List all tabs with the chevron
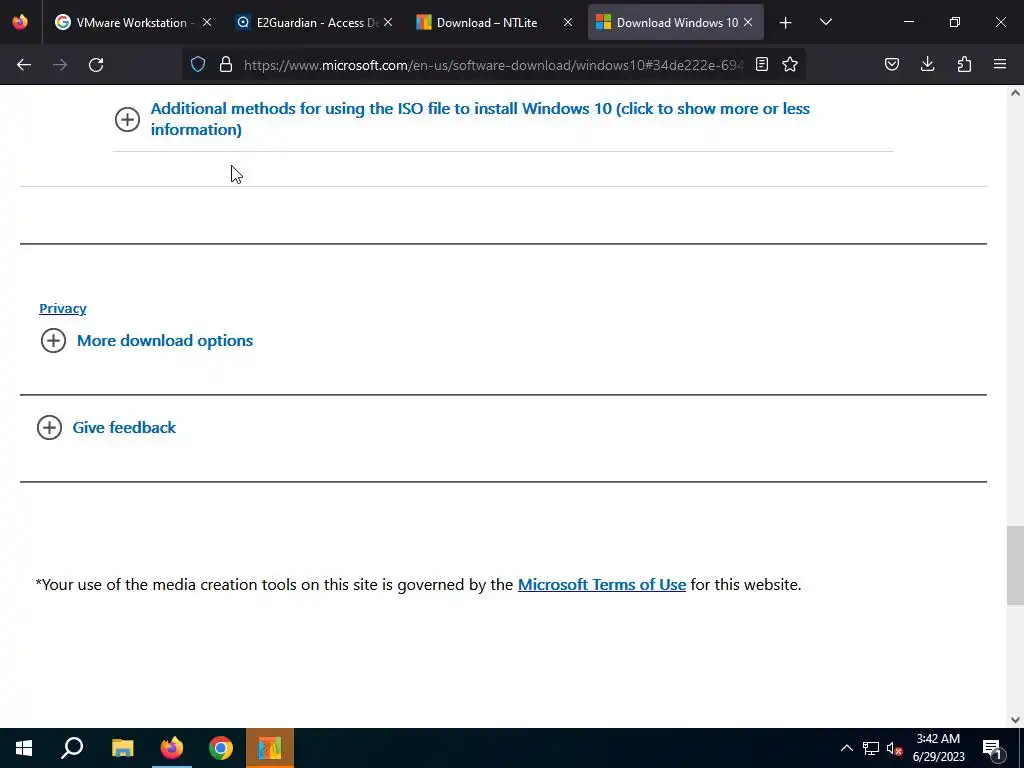The height and width of the screenshot is (768, 1024). pyautogui.click(x=825, y=22)
